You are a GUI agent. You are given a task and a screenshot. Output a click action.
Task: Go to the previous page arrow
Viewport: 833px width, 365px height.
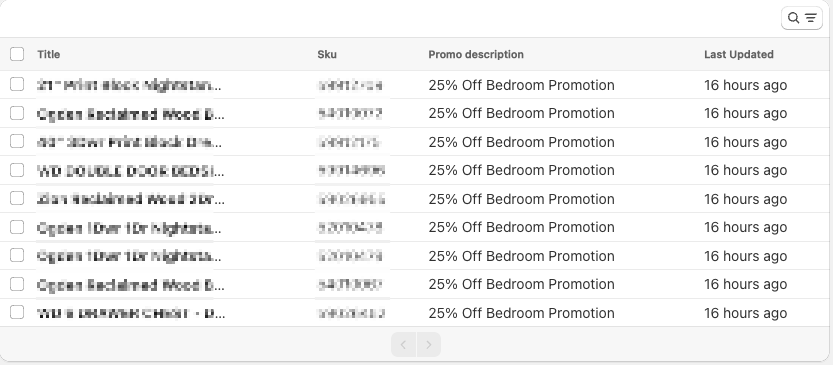click(404, 345)
